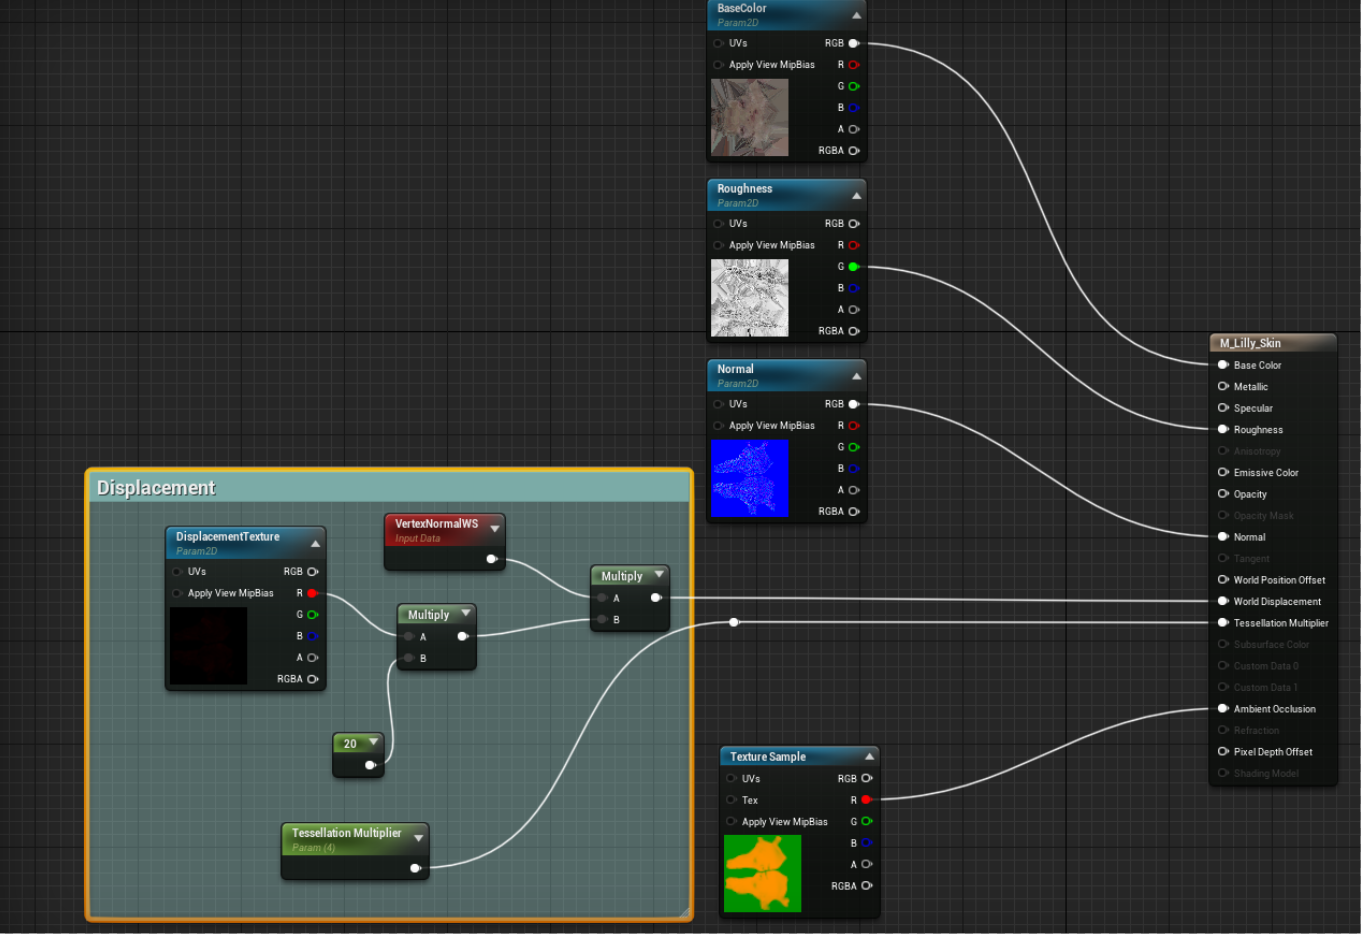1361x934 pixels.
Task: Collapse the BaseColor node with its arrow
Action: [856, 15]
